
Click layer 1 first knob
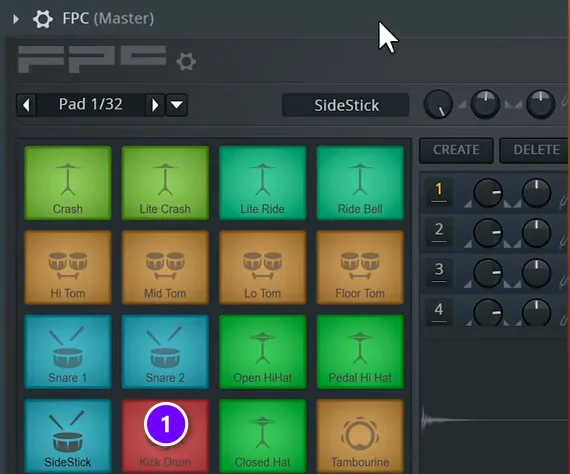tap(488, 193)
